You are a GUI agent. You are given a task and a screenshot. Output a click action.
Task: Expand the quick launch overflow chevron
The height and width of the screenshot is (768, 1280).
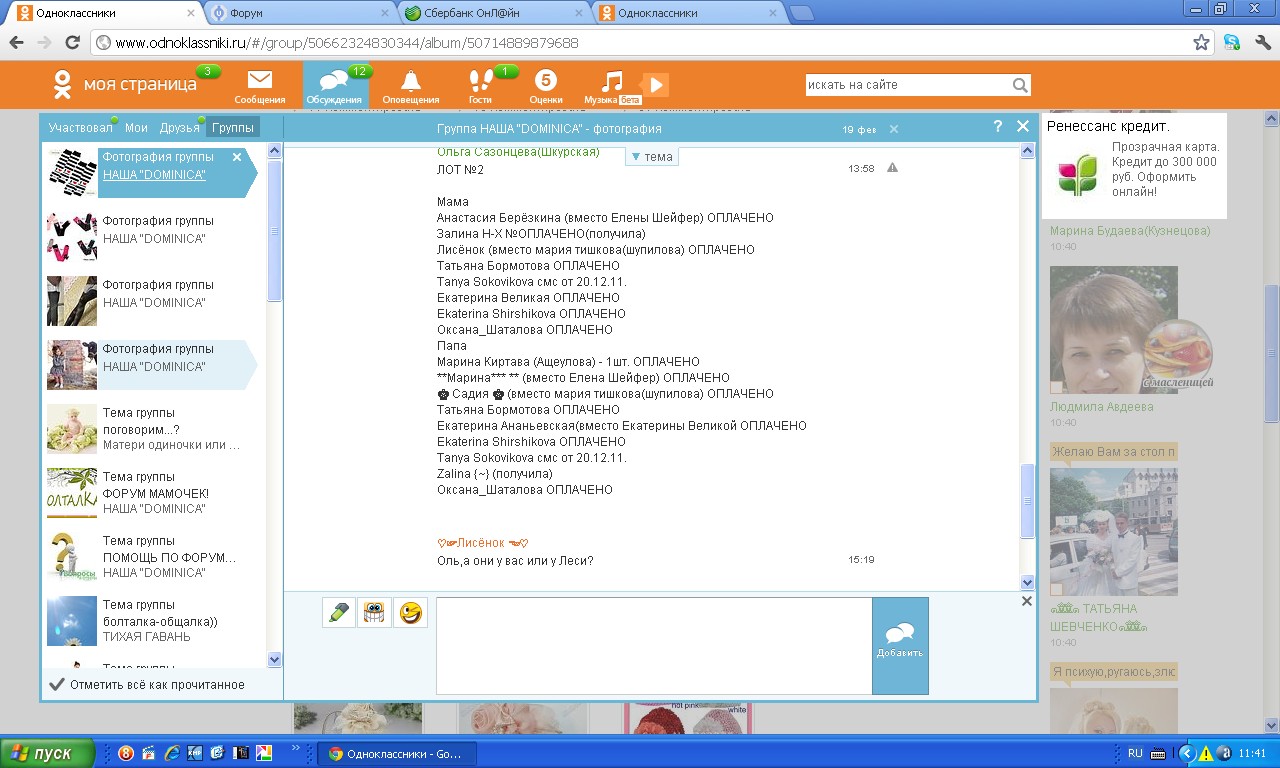point(295,747)
